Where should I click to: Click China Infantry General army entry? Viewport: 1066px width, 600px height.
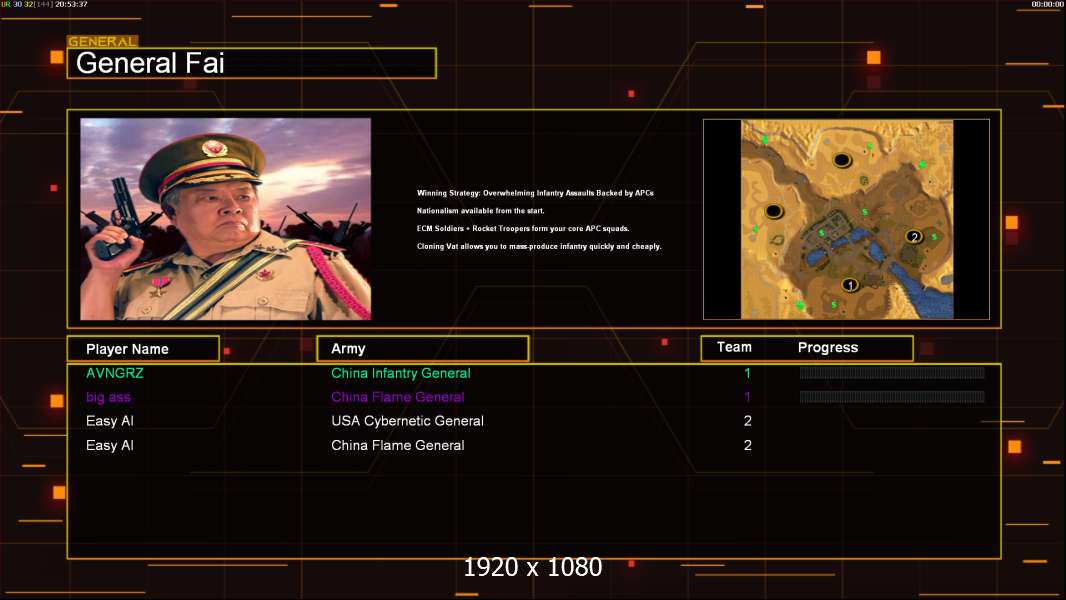(400, 373)
